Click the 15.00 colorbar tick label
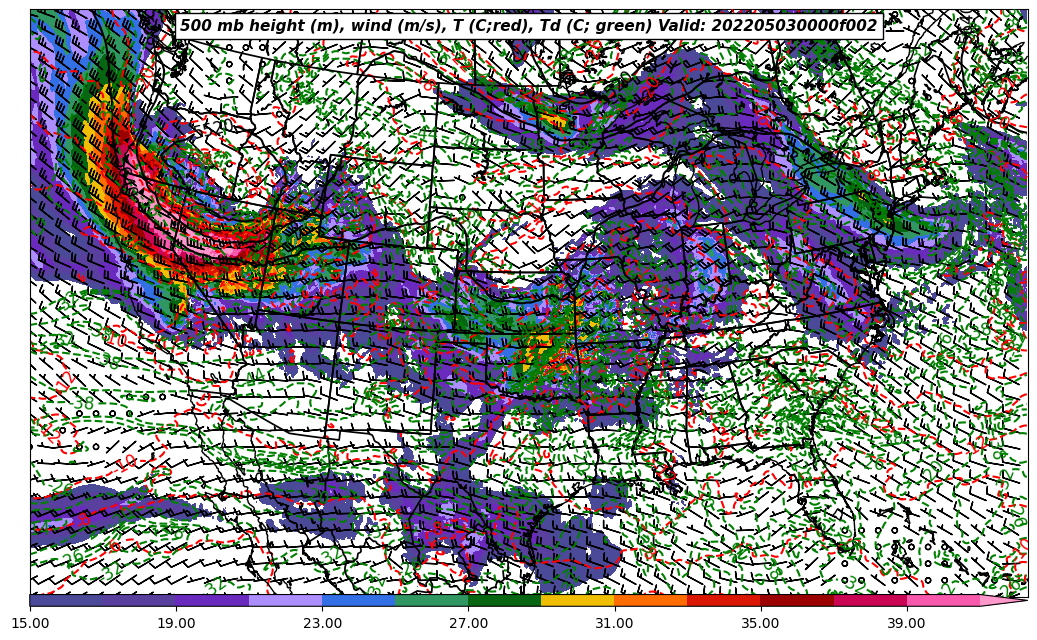This screenshot has width=1037, height=640. [30, 623]
